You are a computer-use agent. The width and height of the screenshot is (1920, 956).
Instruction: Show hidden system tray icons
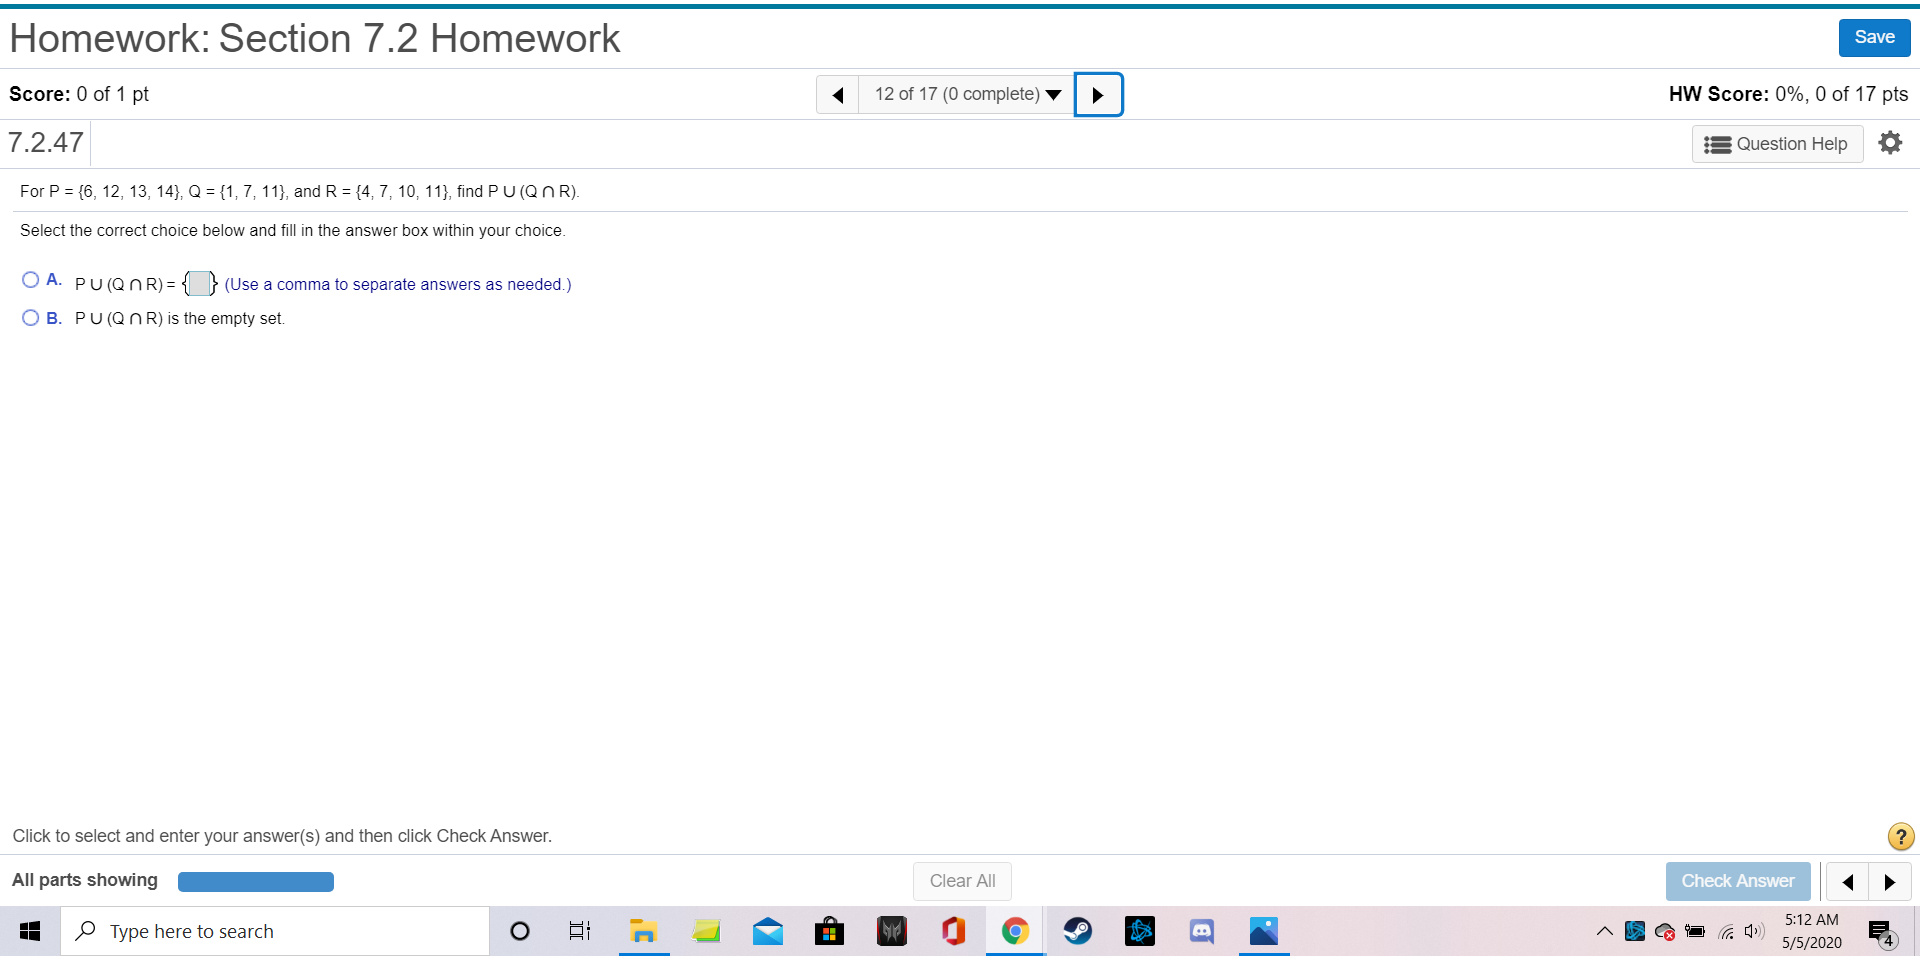[x=1604, y=931]
